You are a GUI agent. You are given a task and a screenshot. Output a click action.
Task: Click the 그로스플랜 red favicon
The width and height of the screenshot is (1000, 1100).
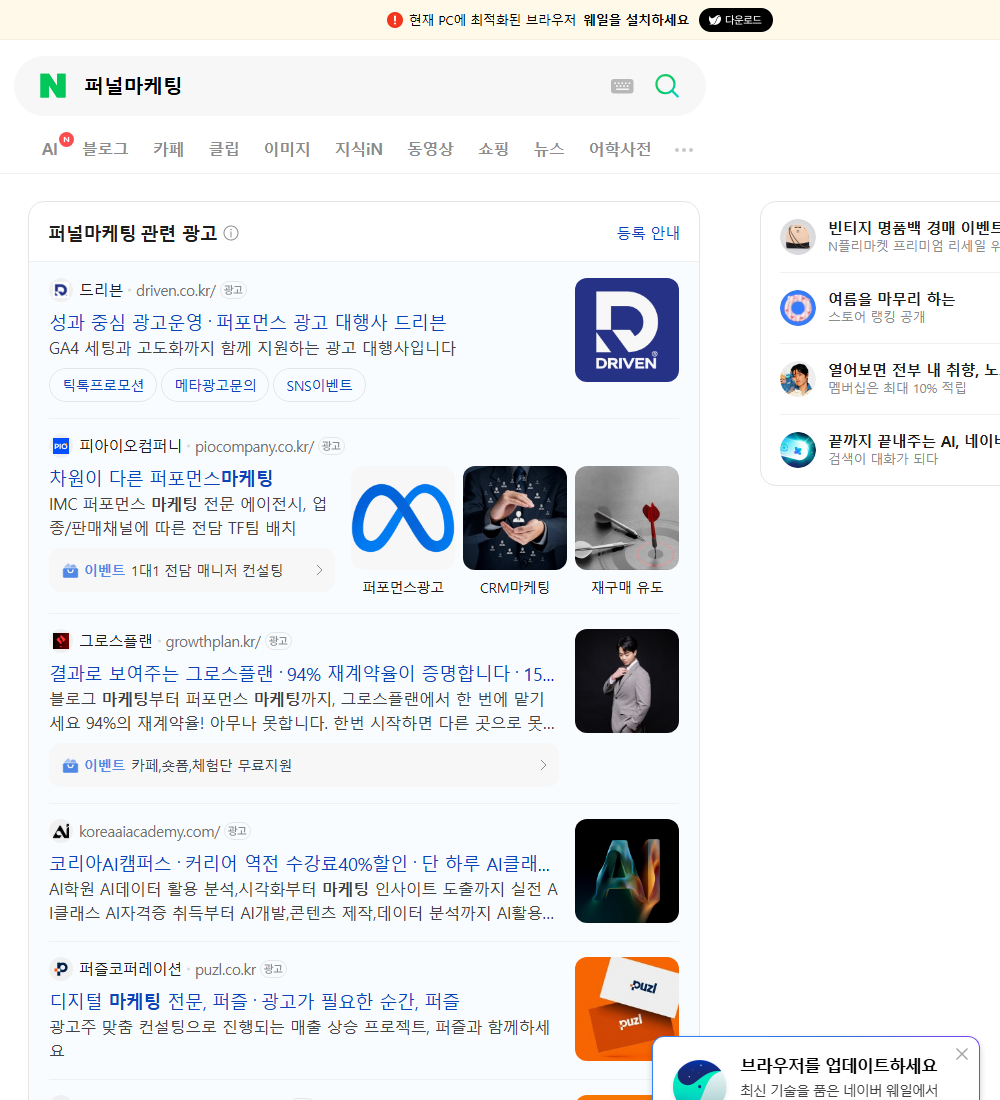pyautogui.click(x=61, y=640)
